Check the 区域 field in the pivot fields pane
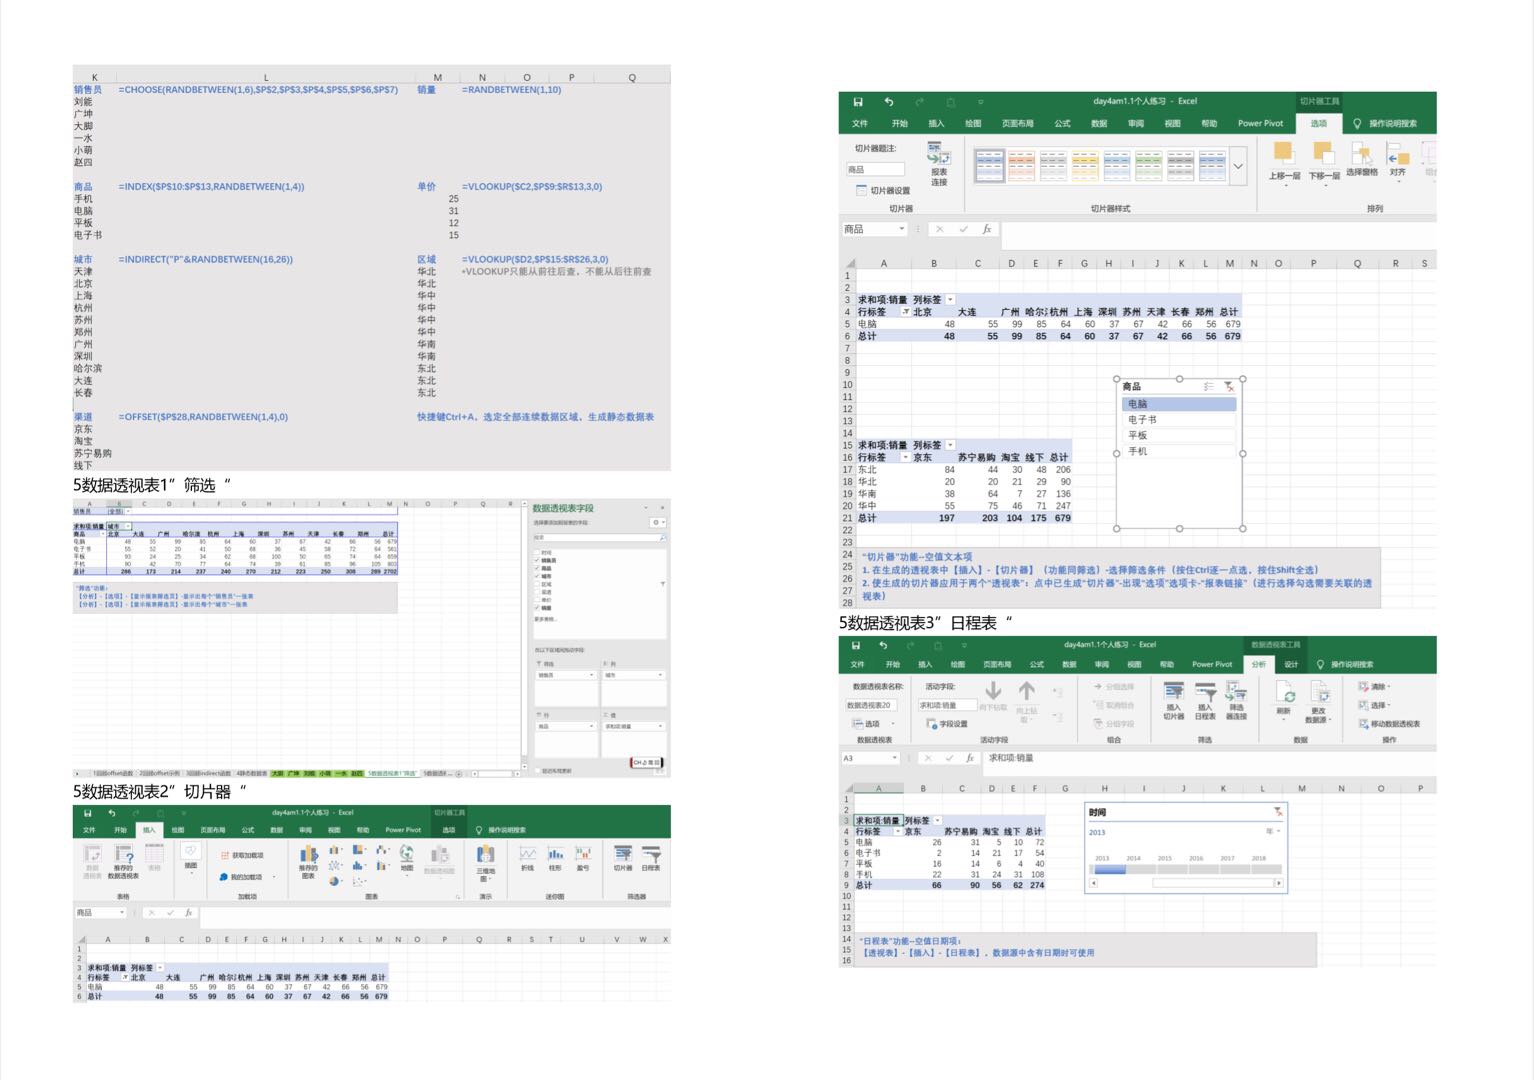1534x1080 pixels. (x=537, y=584)
